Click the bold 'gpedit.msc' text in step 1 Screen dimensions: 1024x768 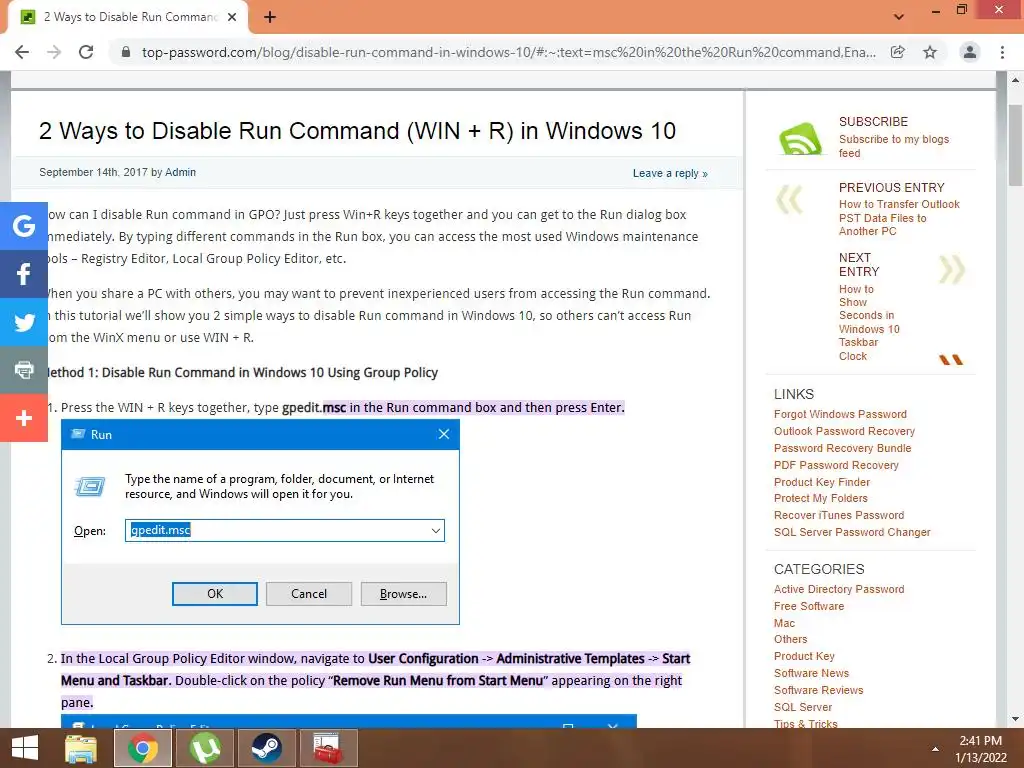(x=314, y=408)
